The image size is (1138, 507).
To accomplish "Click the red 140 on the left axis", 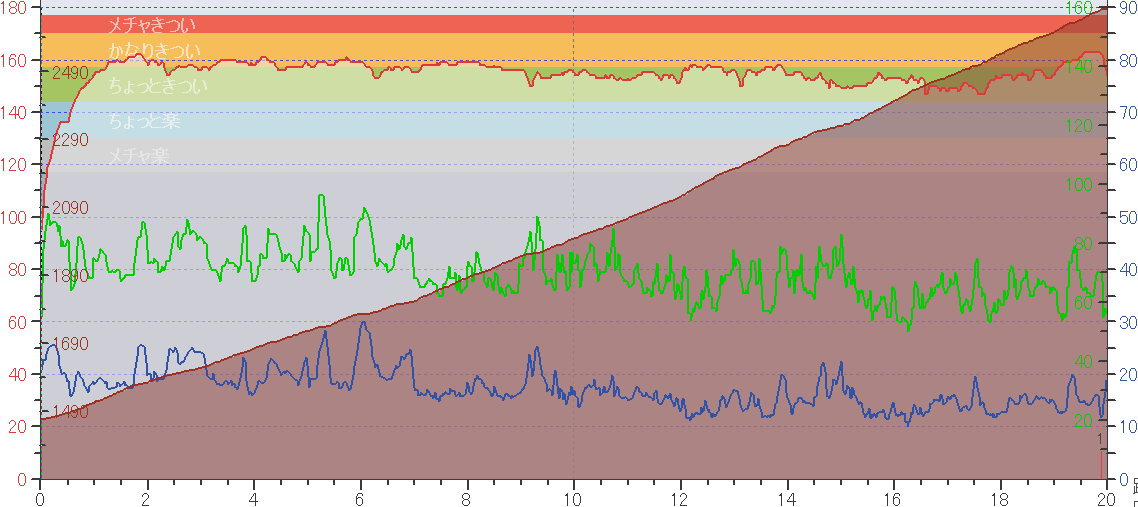I will [14, 112].
